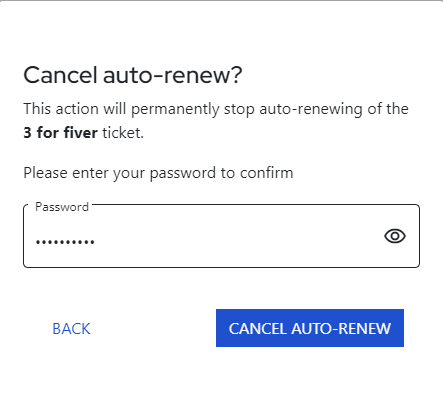Return to previous step via BACK
The image size is (443, 419).
[x=71, y=329]
